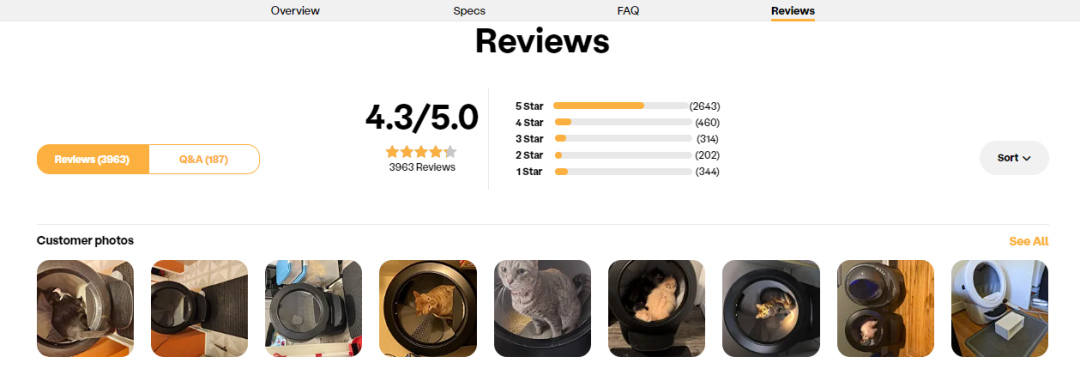
Task: Filter by 1 Star rating row
Action: tap(618, 171)
